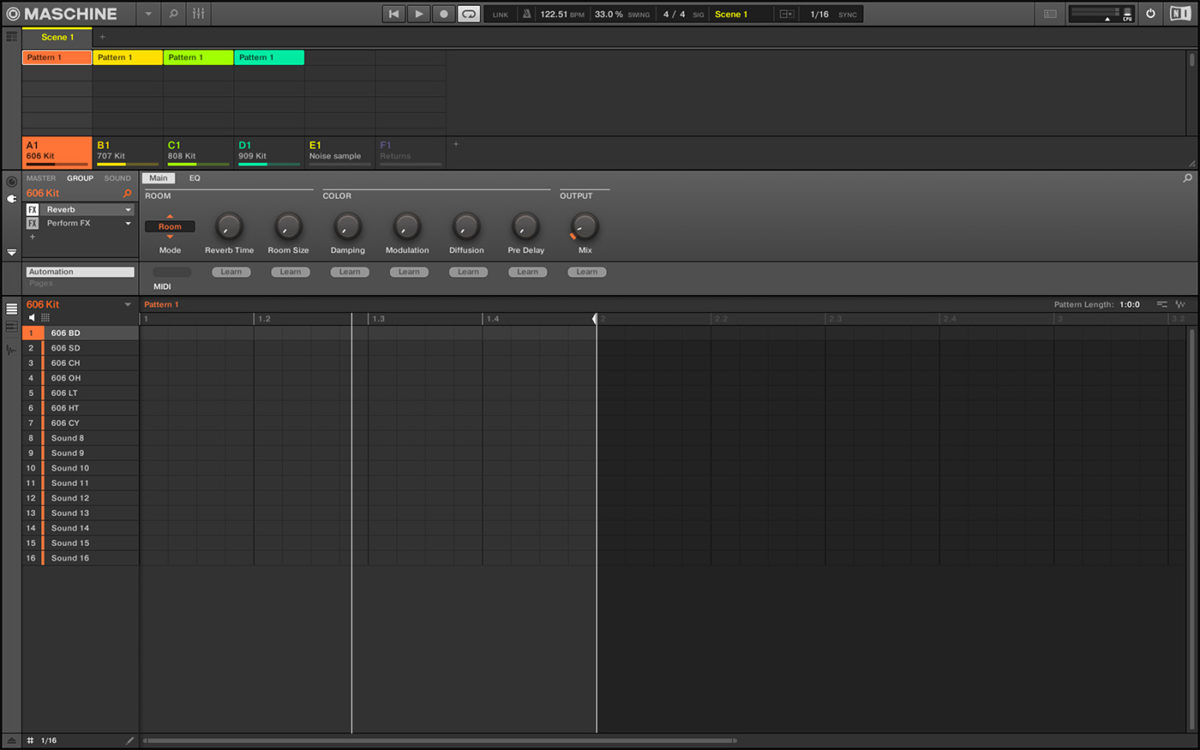Select the orange Pattern 1 block
The image size is (1200, 750).
tap(57, 58)
